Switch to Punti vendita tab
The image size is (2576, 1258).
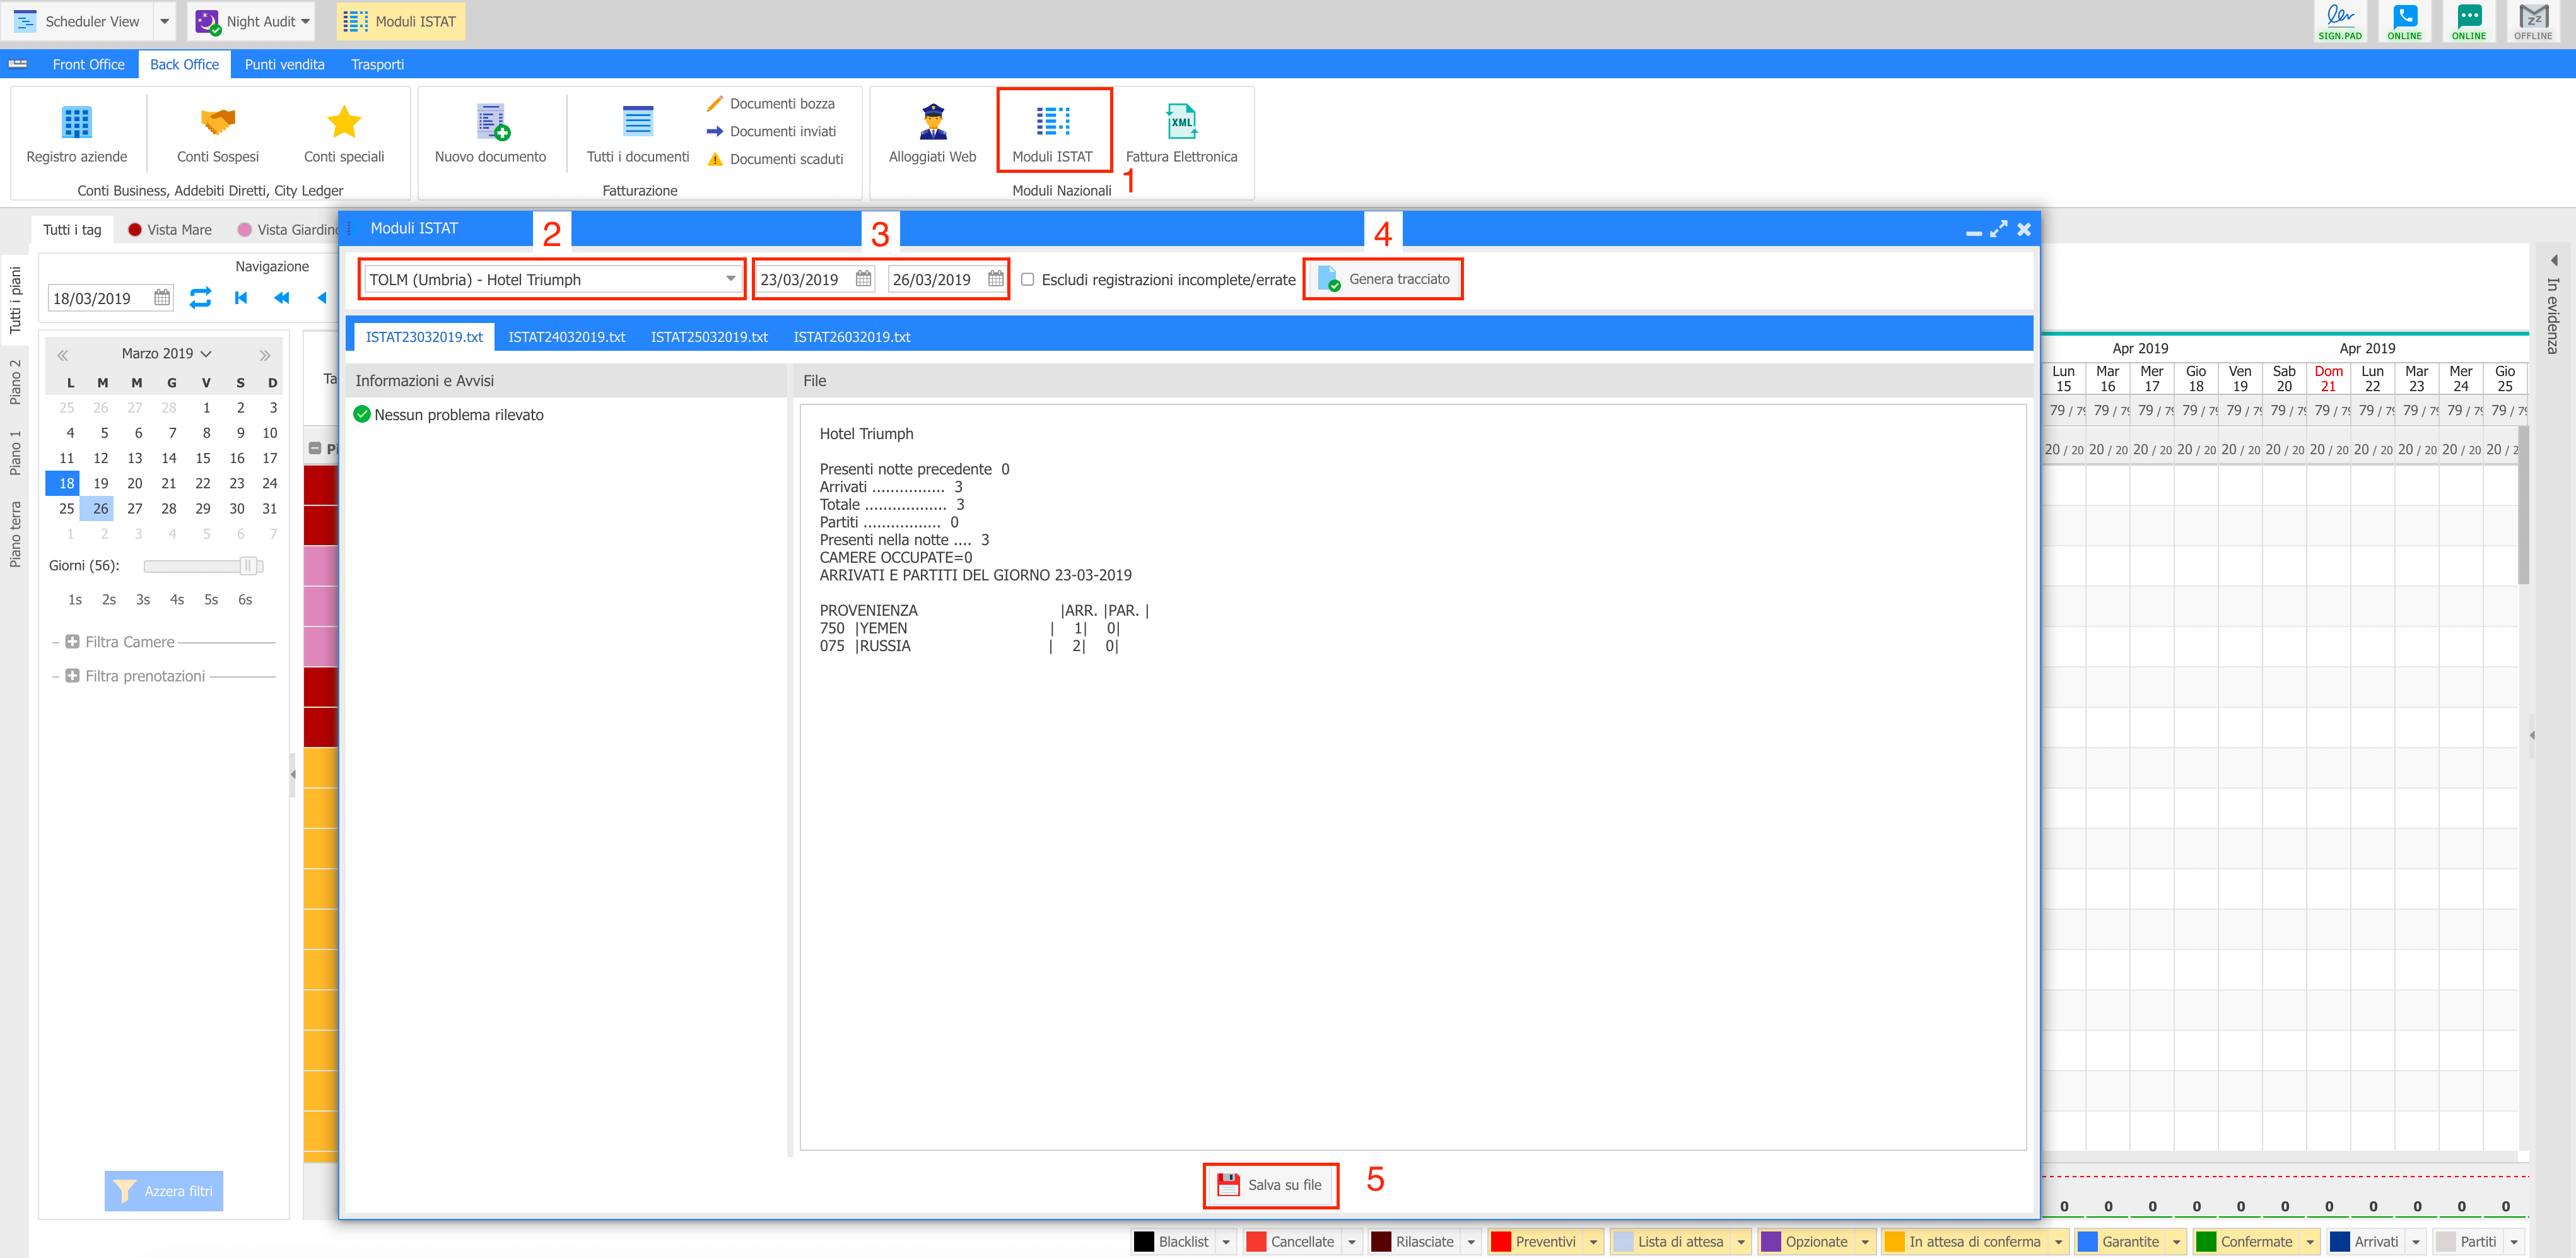click(x=285, y=64)
